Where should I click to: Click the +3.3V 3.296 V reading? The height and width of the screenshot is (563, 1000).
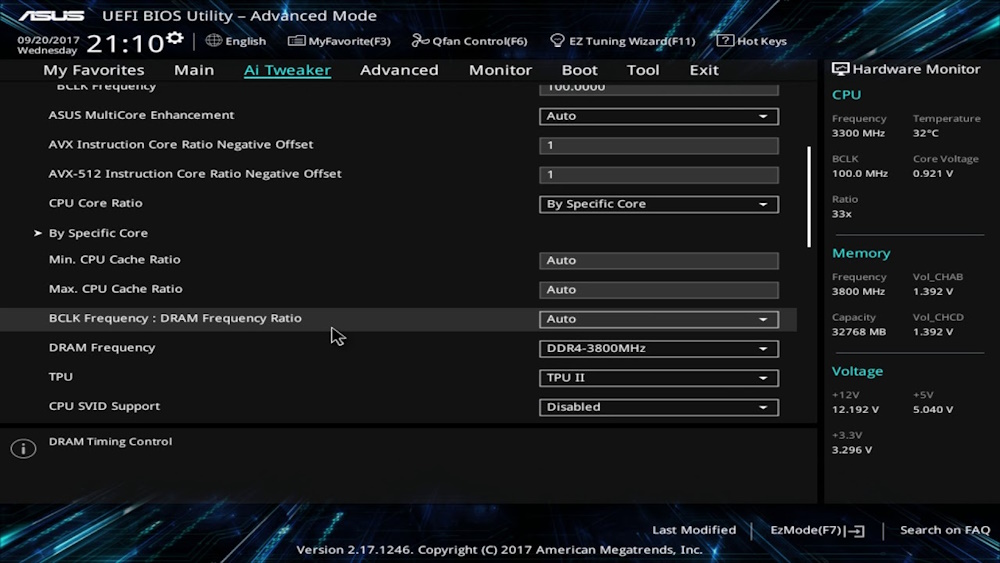(851, 450)
